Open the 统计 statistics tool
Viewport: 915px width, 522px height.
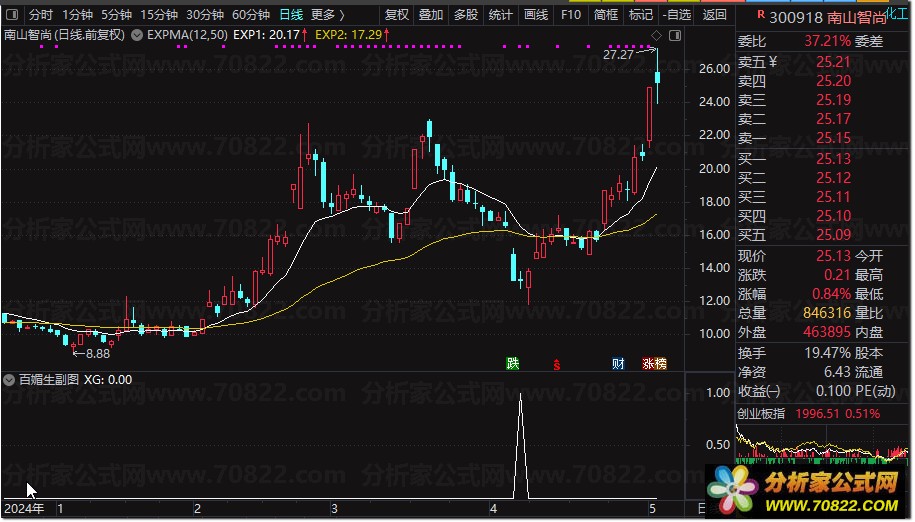coord(500,15)
